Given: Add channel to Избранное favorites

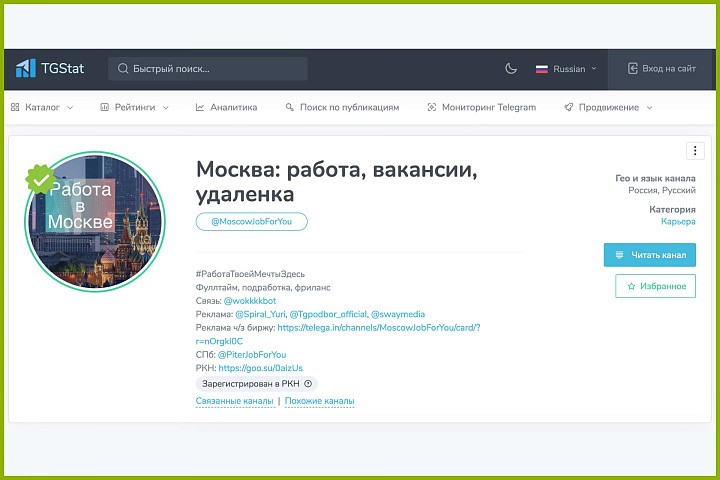Looking at the screenshot, I should (x=655, y=286).
